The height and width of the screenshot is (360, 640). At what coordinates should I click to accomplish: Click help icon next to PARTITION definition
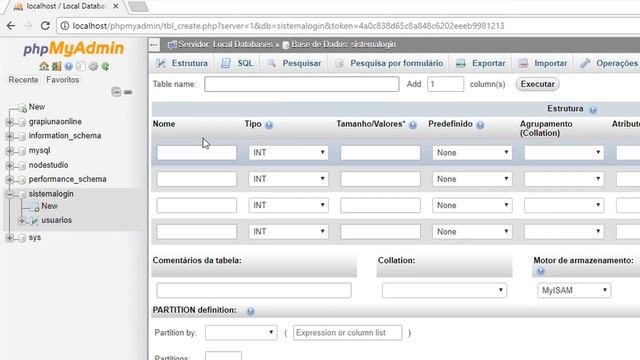coord(251,311)
